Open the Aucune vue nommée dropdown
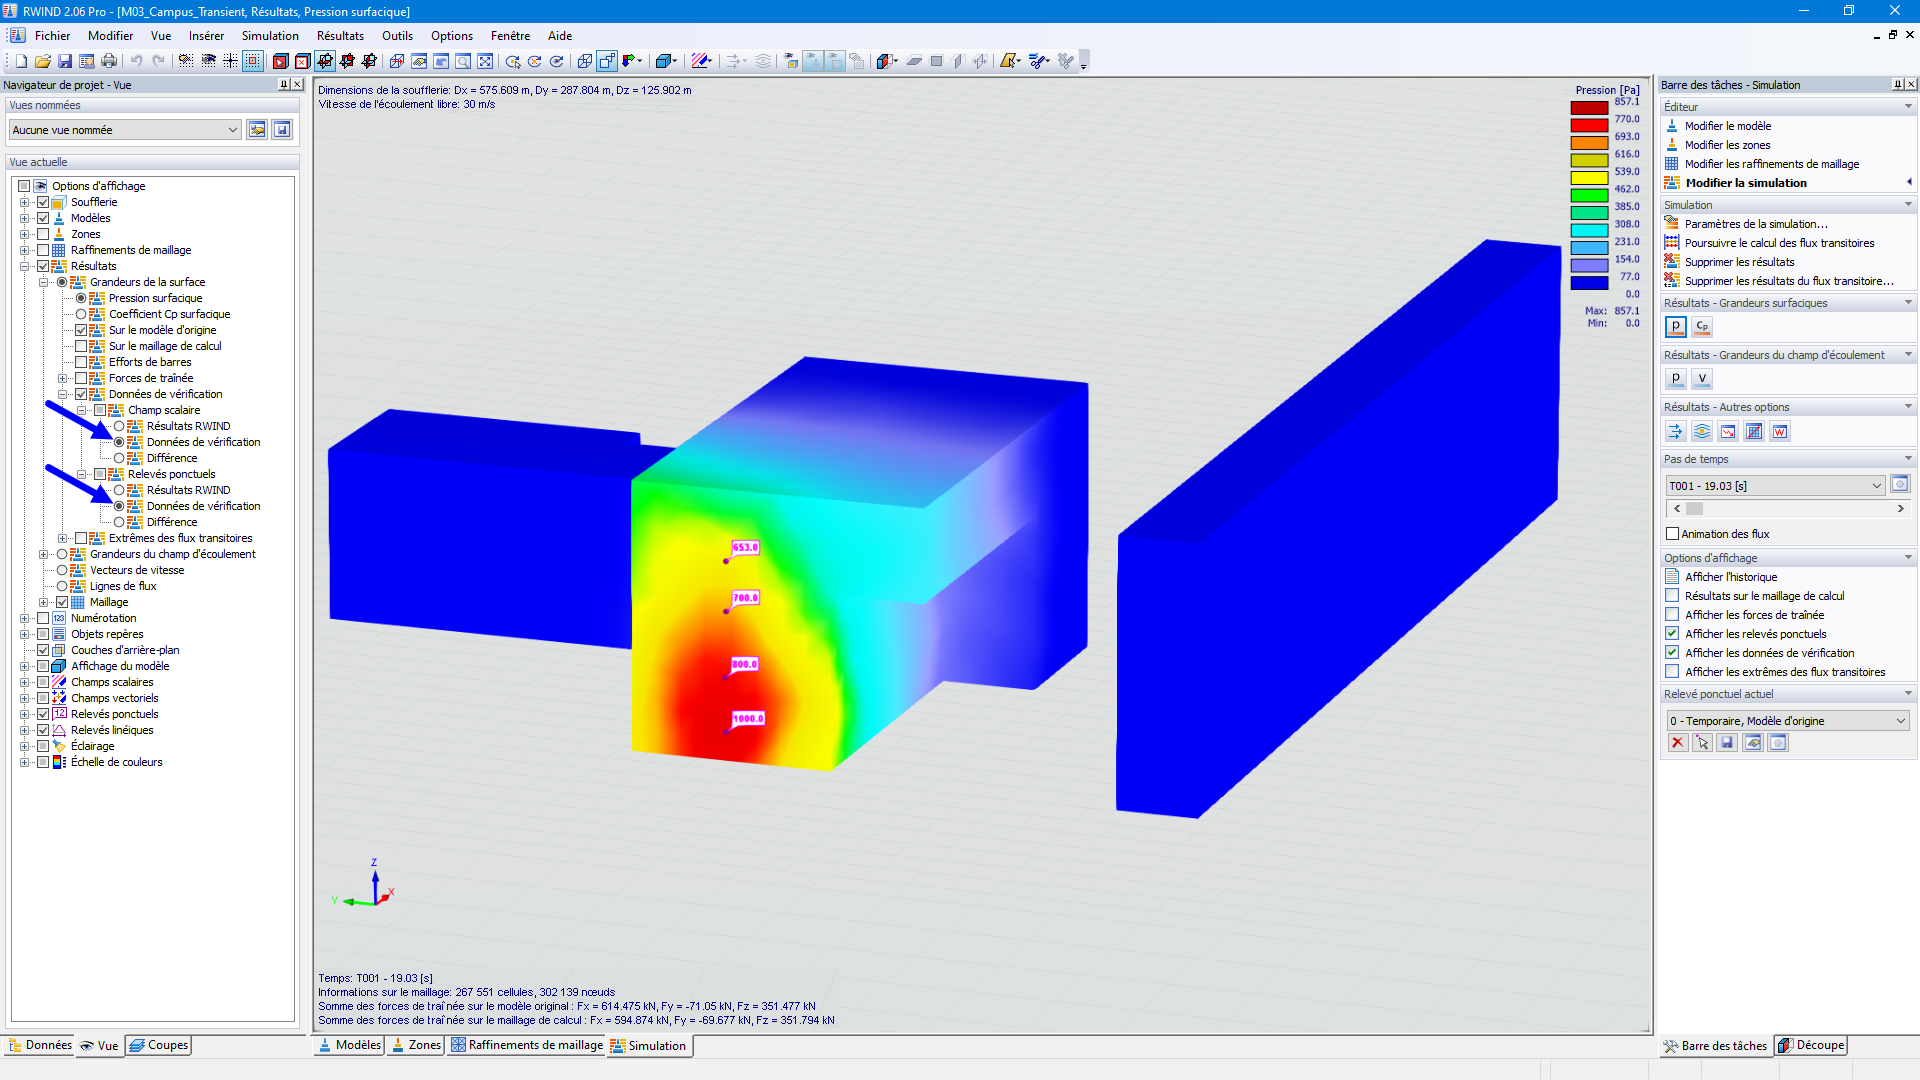This screenshot has height=1080, width=1920. (232, 130)
